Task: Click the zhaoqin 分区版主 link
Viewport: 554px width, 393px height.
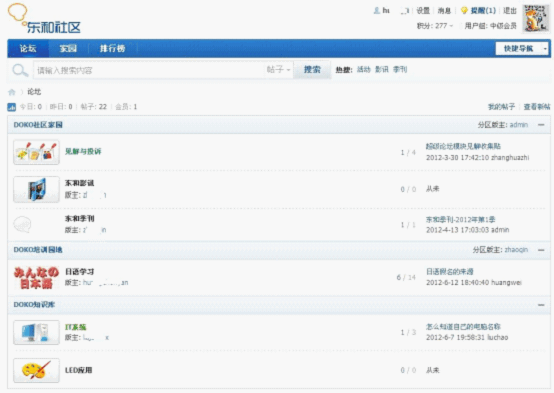Action: (516, 250)
